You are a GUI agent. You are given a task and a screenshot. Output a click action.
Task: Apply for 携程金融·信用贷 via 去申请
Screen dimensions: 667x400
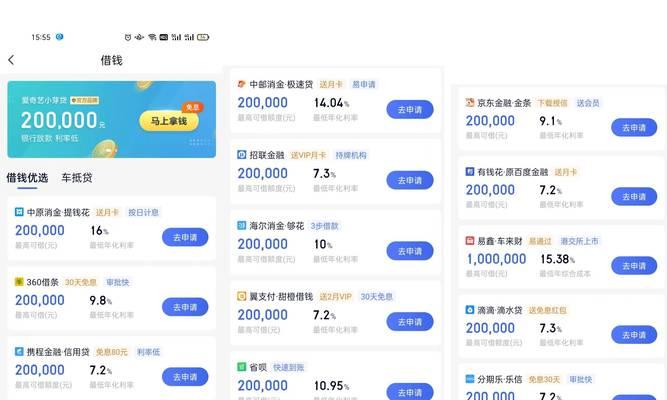pyautogui.click(x=185, y=377)
